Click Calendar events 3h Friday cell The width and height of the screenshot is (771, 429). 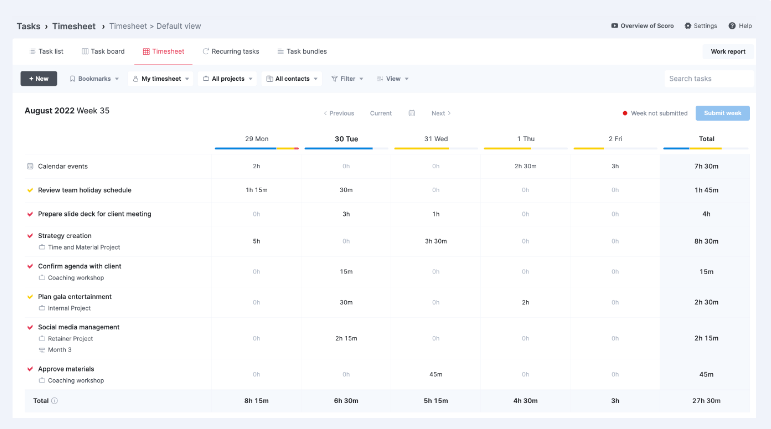point(615,166)
